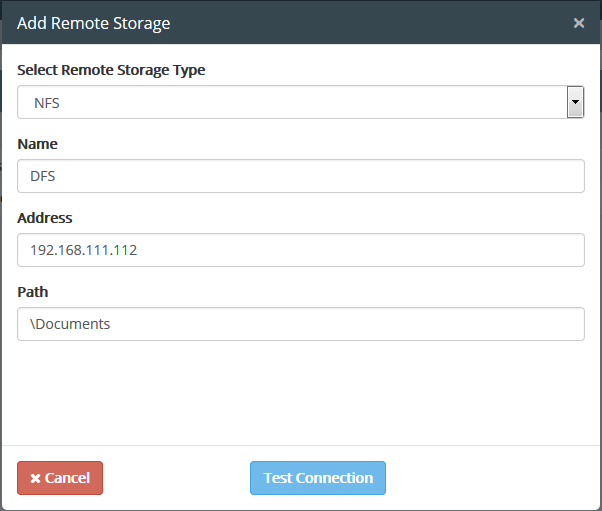Click the X icon inside Cancel button

point(35,478)
